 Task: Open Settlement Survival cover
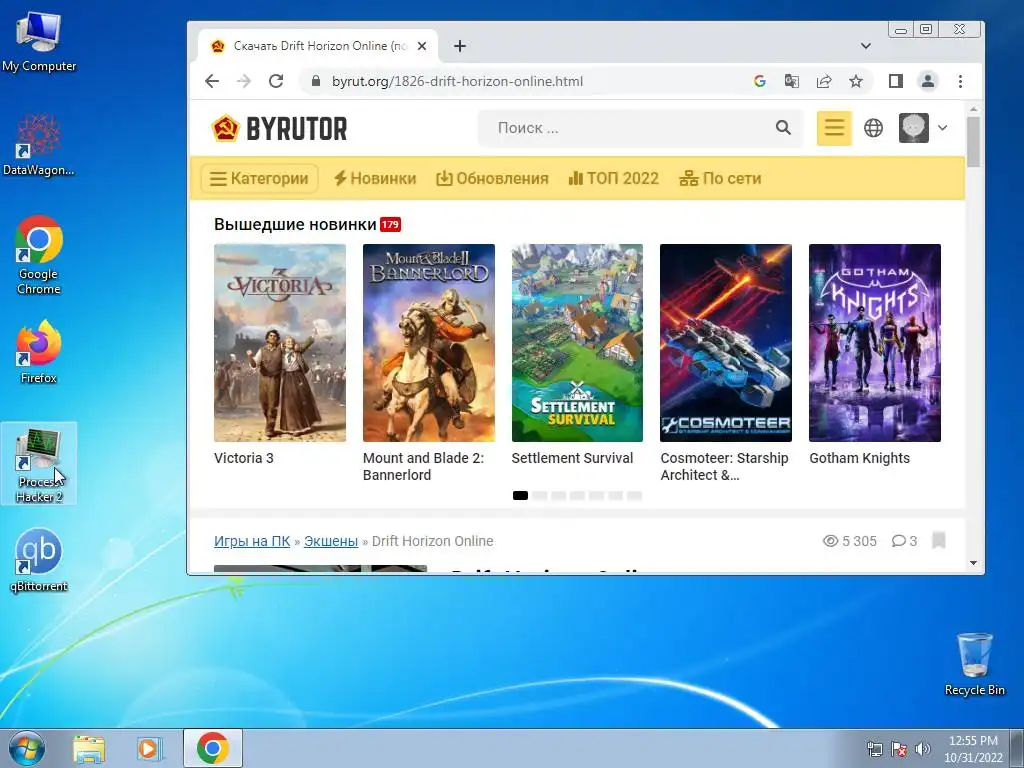pos(577,343)
